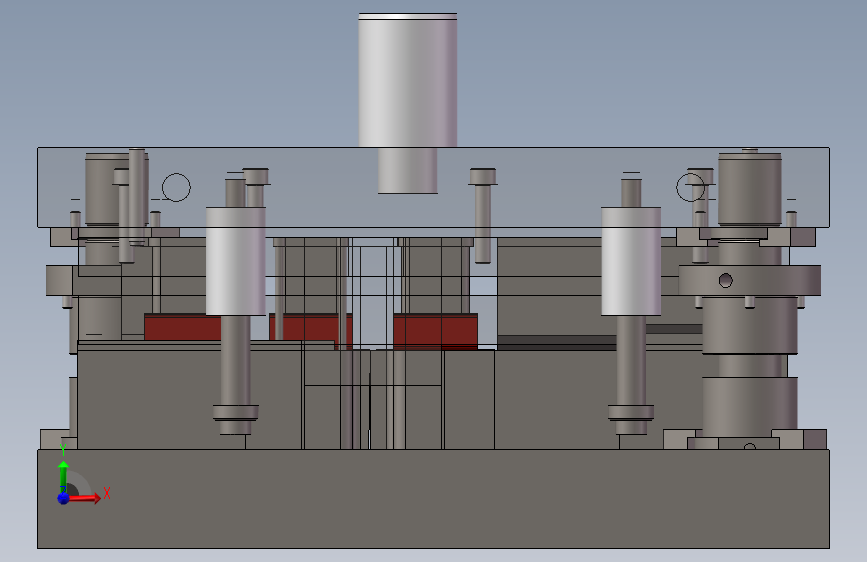Screen dimensions: 867x562
Task: Select the center screw under the top plate
Action: (x=483, y=216)
